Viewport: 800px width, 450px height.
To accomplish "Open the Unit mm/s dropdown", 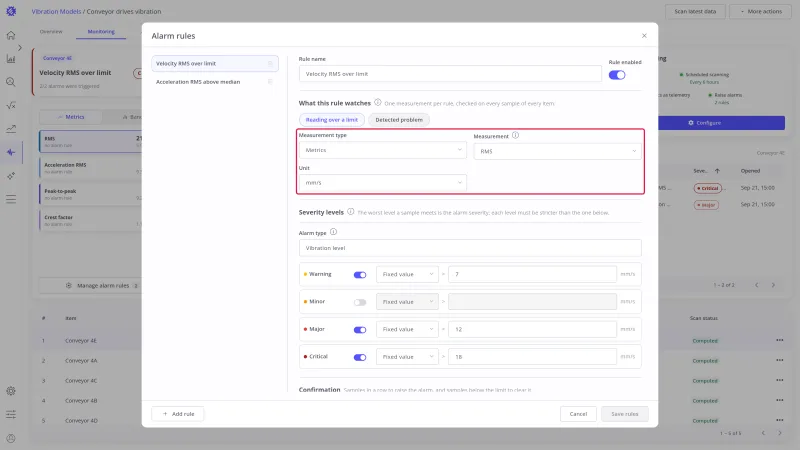I will (383, 183).
